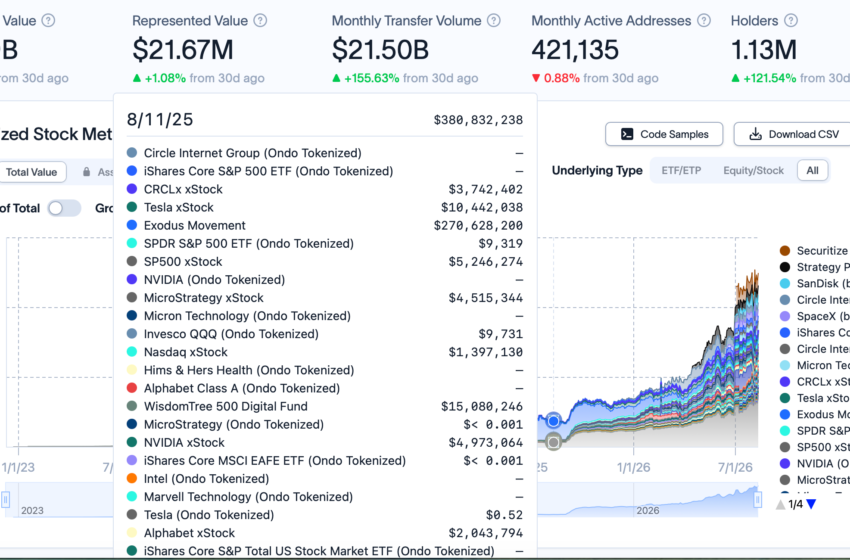Screen dimensions: 850x560
Task: Open Holders help icon
Action: click(791, 21)
